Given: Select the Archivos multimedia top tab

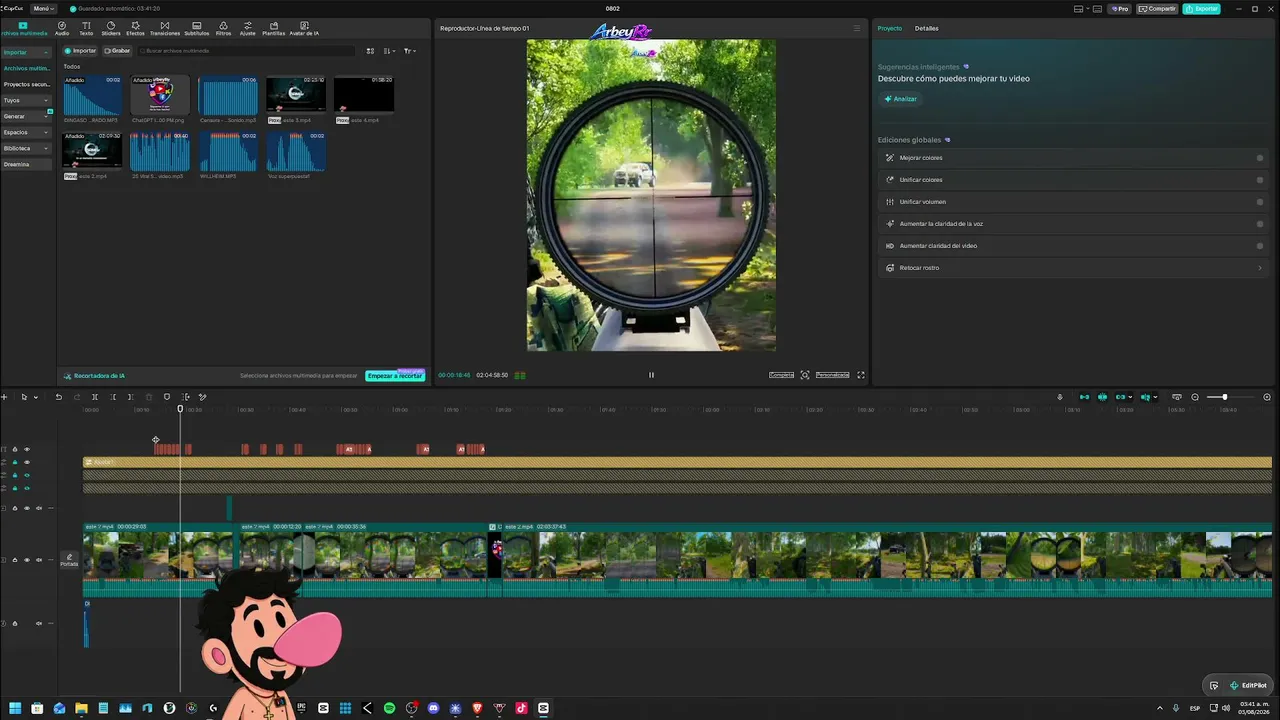Looking at the screenshot, I should coord(25,29).
